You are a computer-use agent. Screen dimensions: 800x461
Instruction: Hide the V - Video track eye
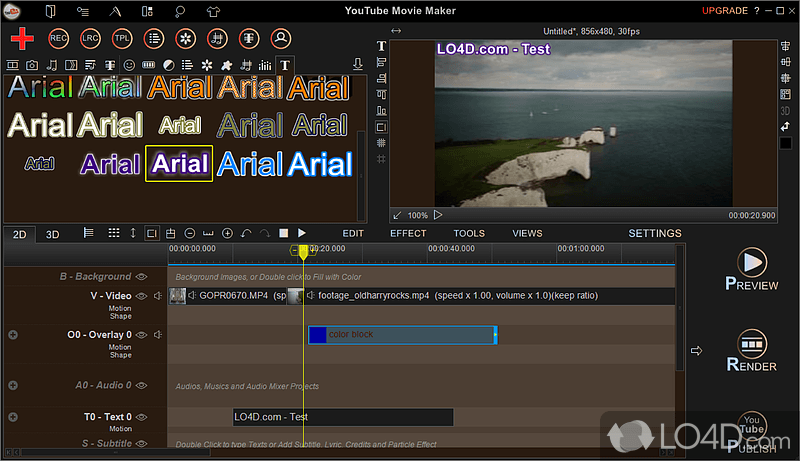point(142,296)
